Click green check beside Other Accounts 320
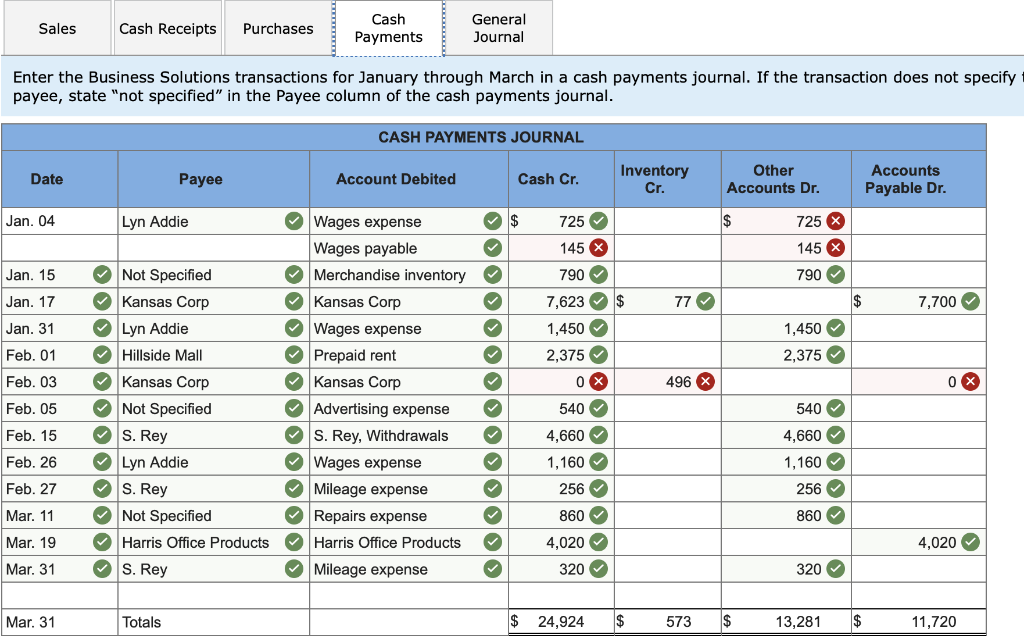Screen dimensions: 1024x642 pyautogui.click(x=835, y=570)
